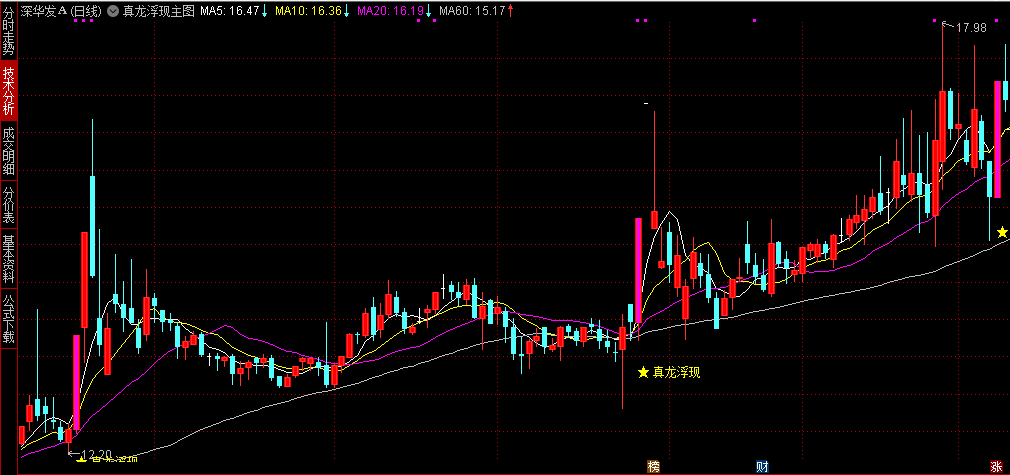The width and height of the screenshot is (1010, 475).
Task: Show the 分价表 sidebar tab
Action: coord(9,206)
